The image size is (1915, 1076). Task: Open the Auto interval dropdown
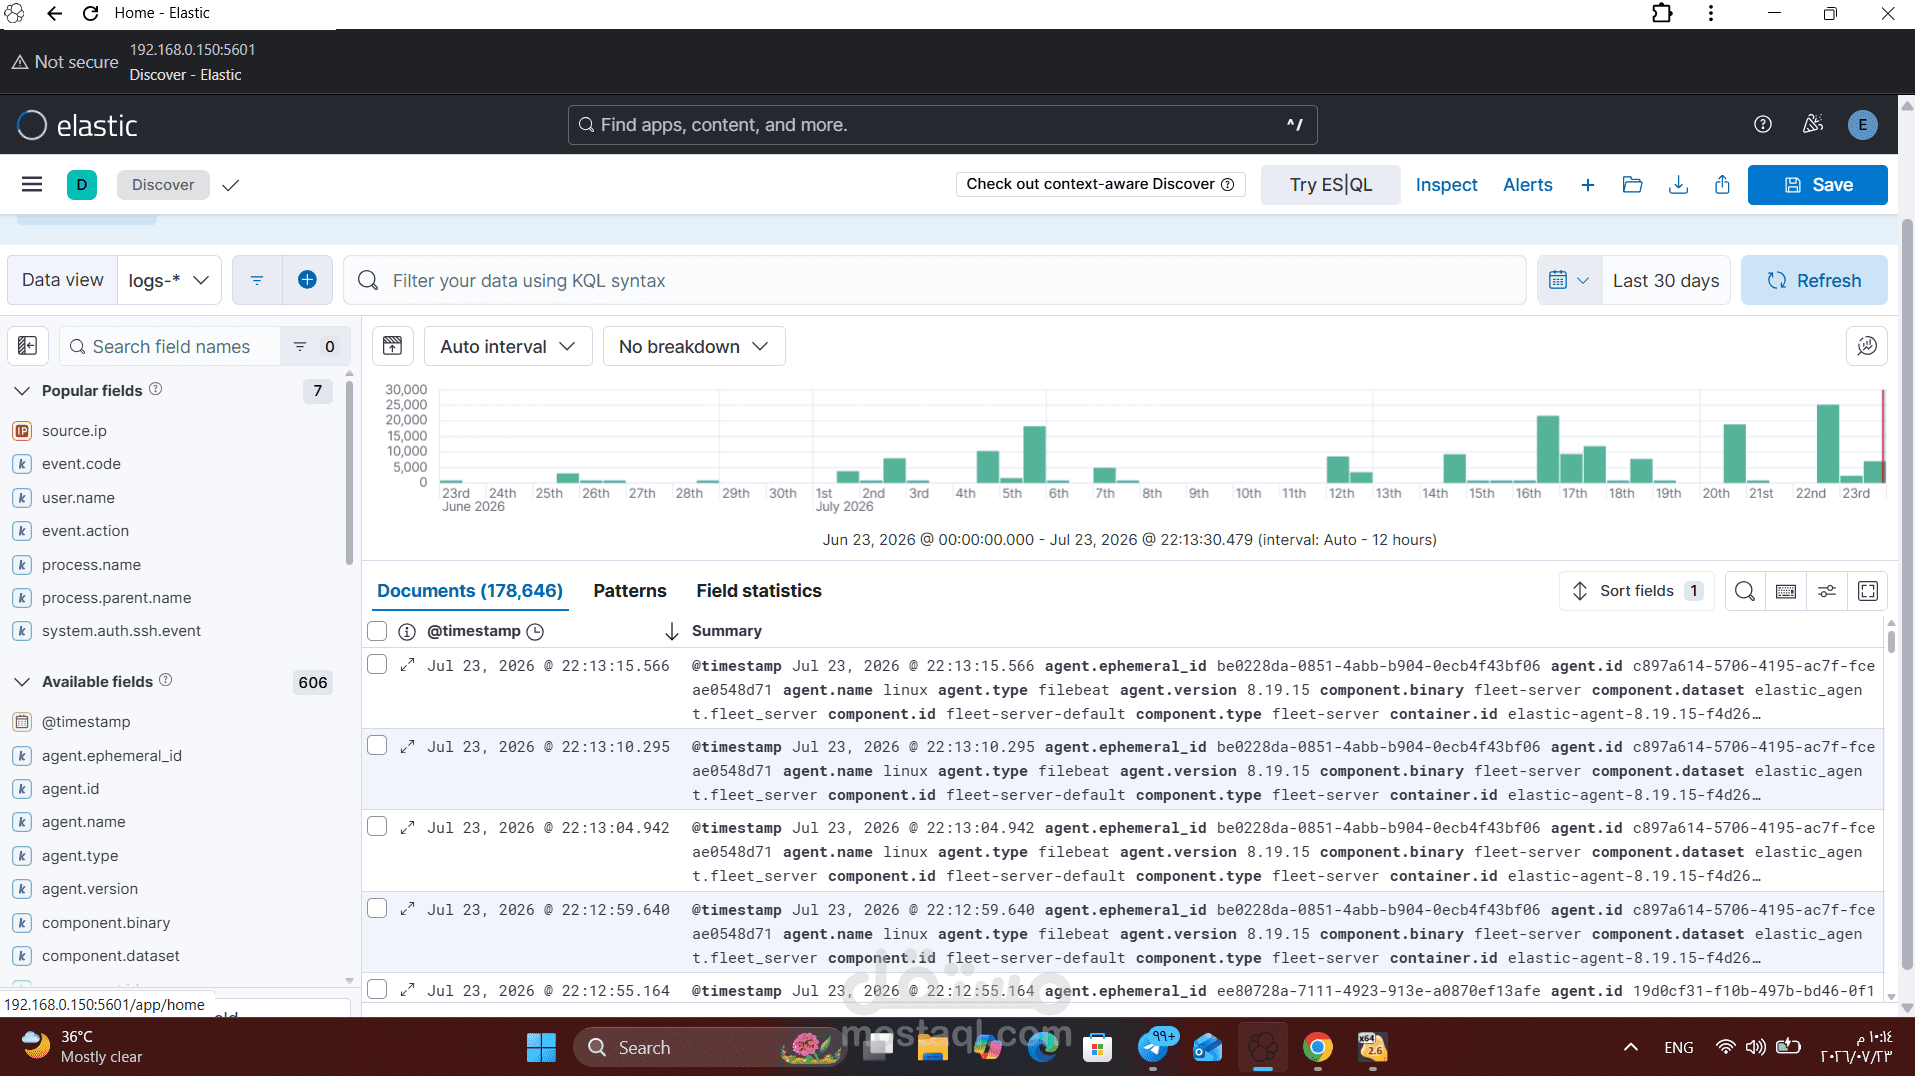click(508, 346)
